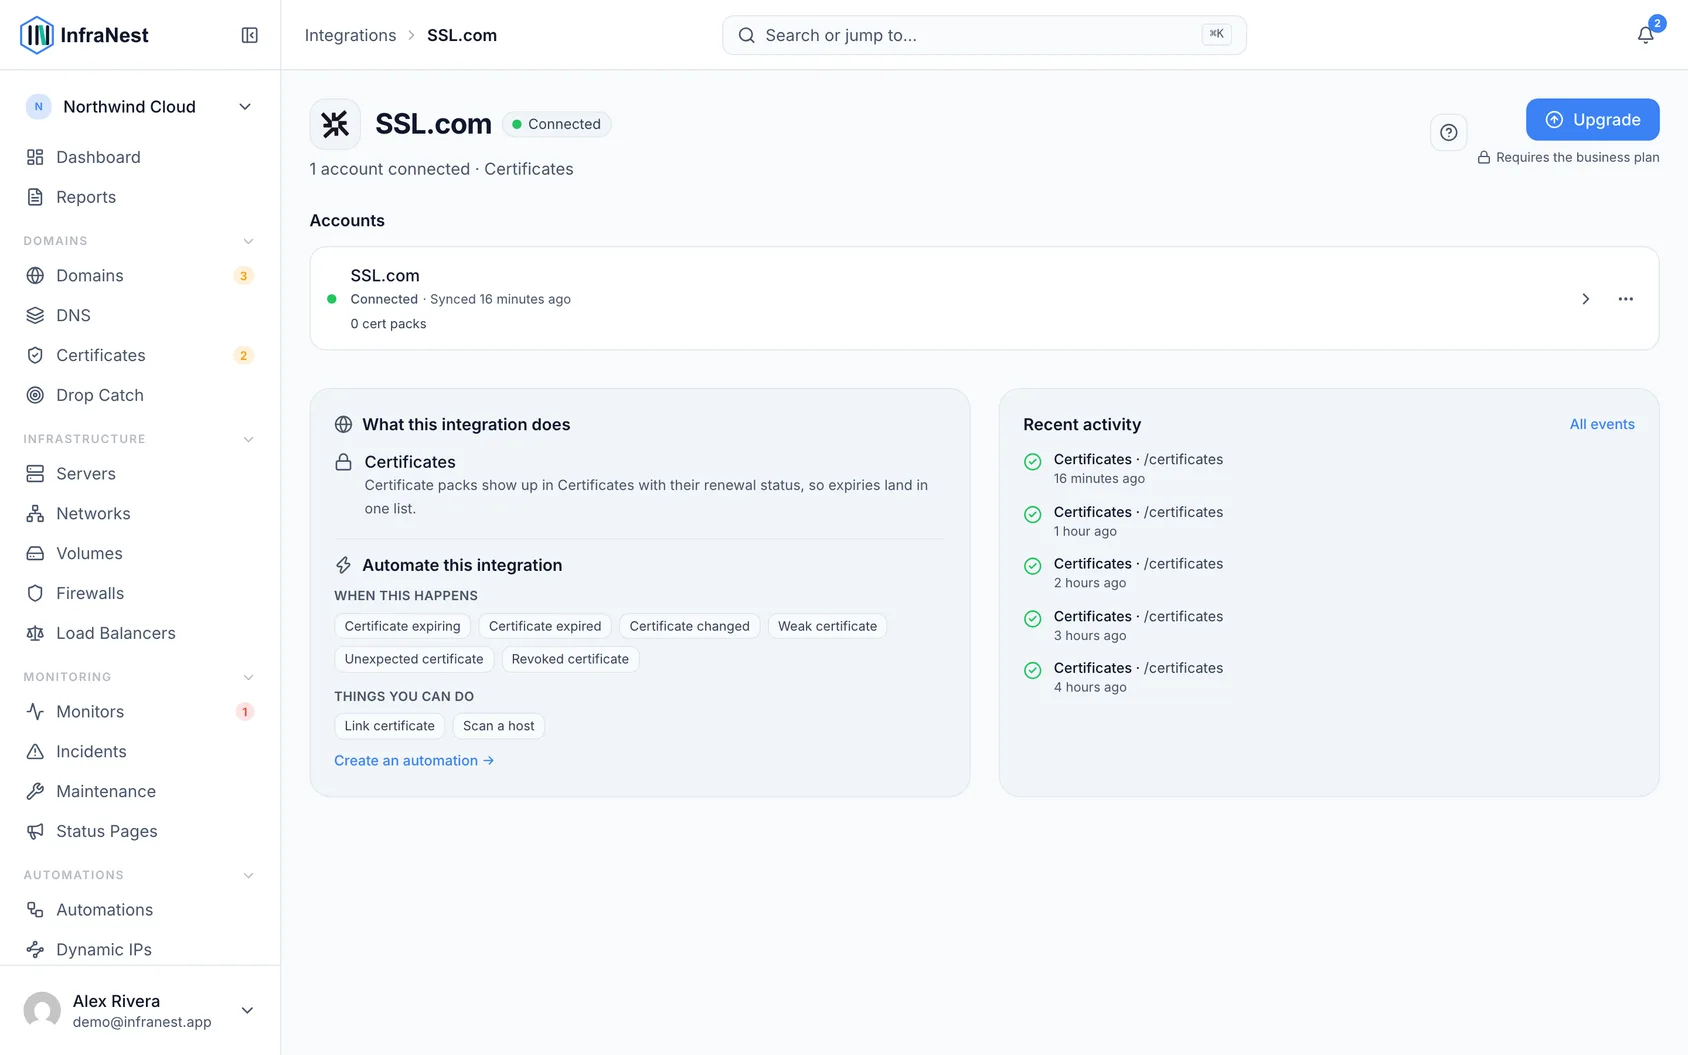1688x1055 pixels.
Task: Click the Firewalls shield icon
Action: click(x=35, y=593)
